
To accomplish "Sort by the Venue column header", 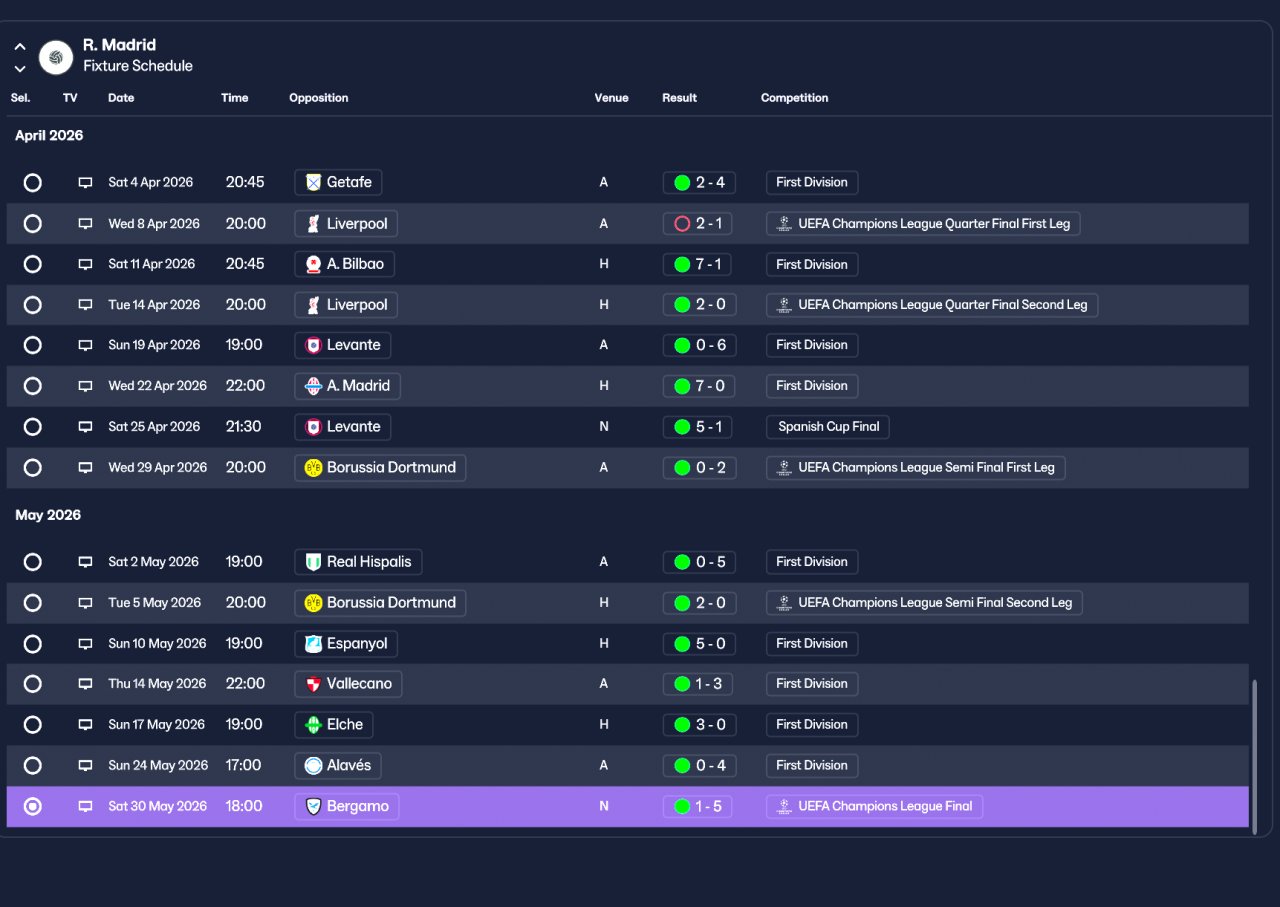I will (x=611, y=98).
